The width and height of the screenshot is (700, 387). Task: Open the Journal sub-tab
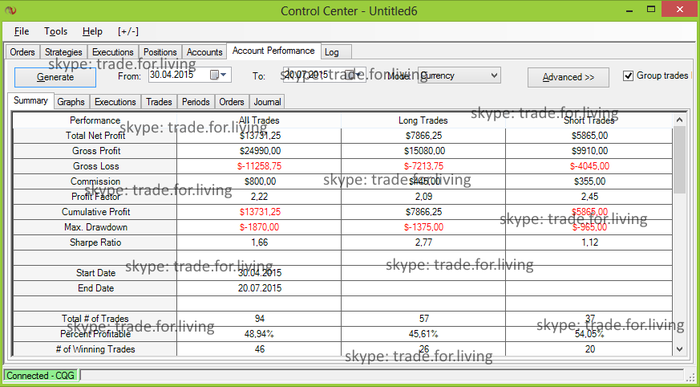click(x=267, y=102)
